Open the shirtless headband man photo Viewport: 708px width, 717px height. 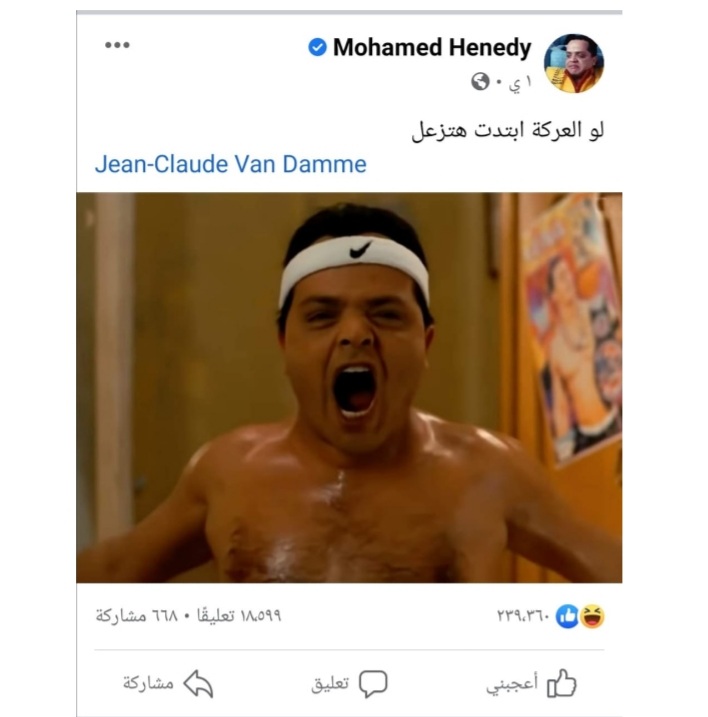pyautogui.click(x=349, y=387)
